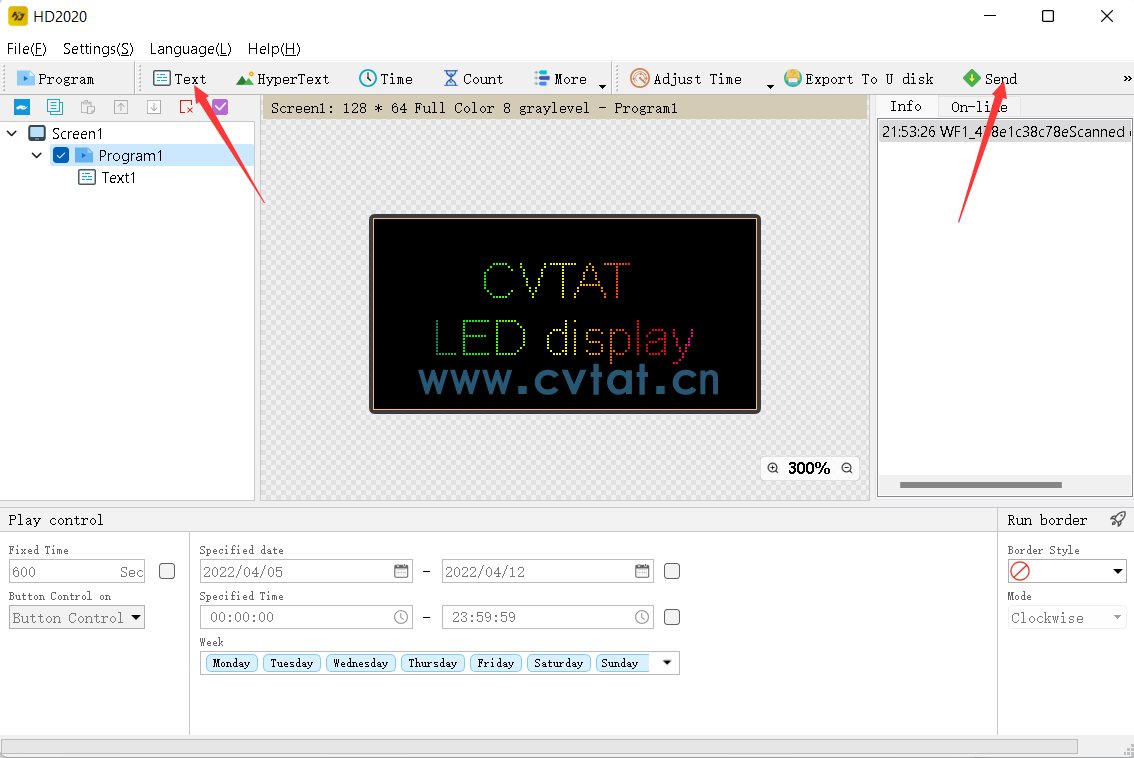The image size is (1134, 758).
Task: Open the Language menu
Action: (191, 49)
